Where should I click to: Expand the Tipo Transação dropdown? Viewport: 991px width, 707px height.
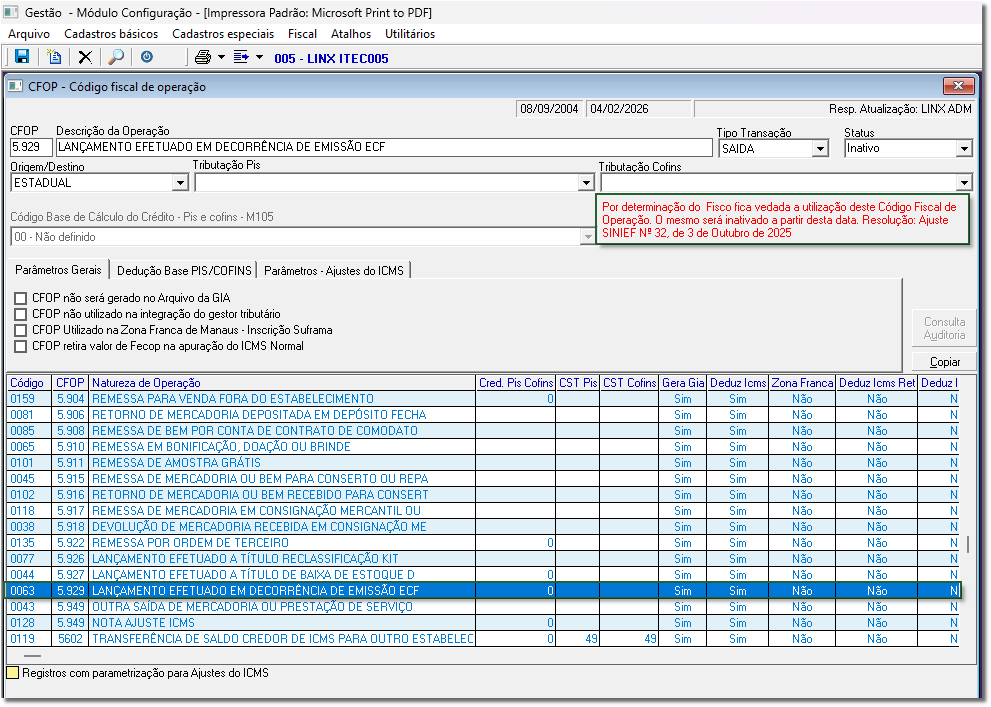coord(820,149)
